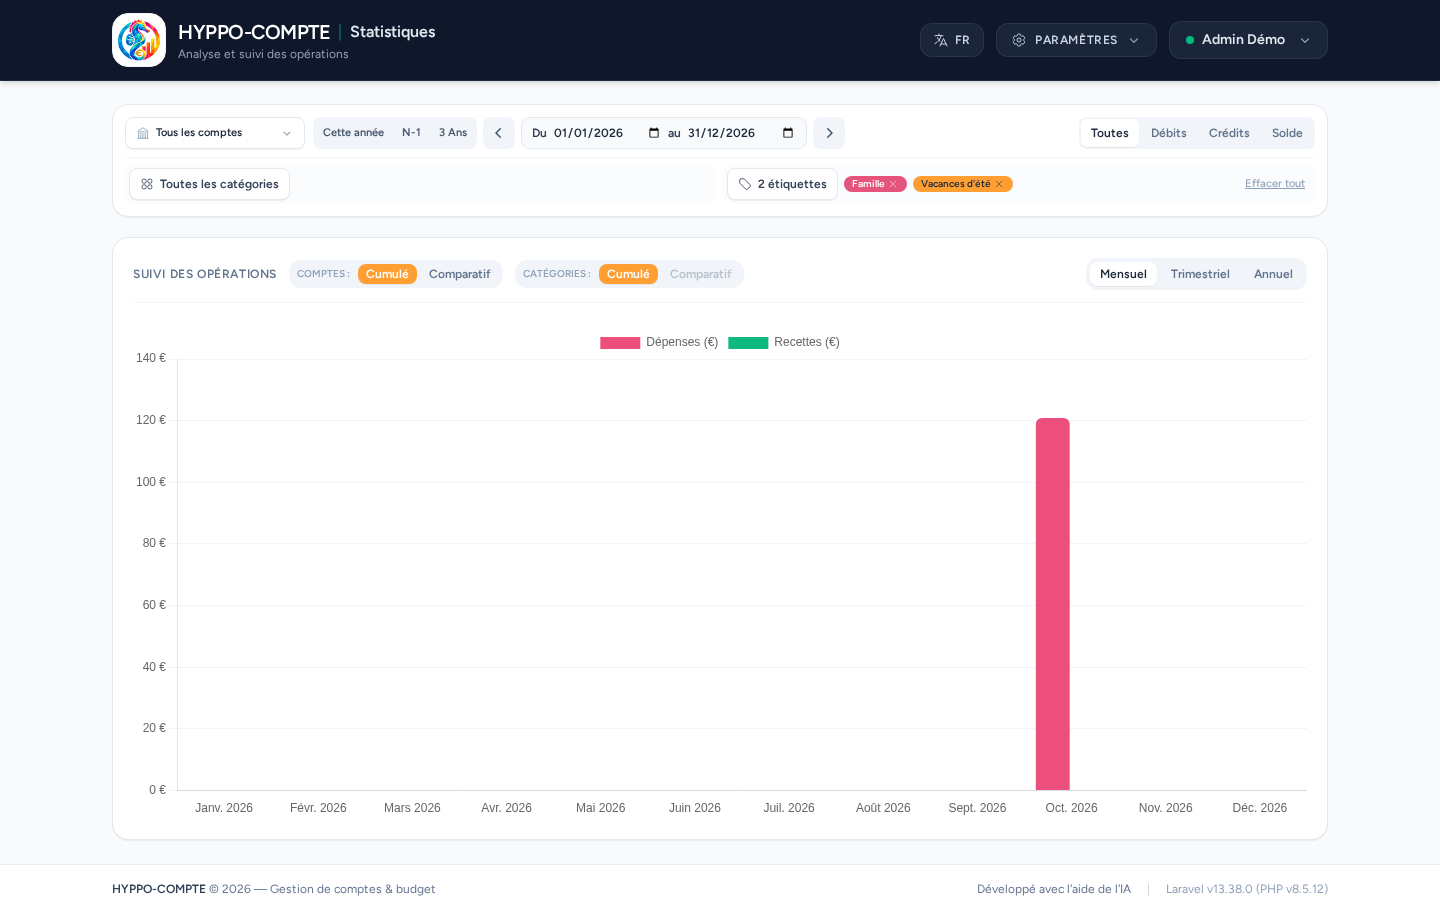The height and width of the screenshot is (900, 1440).
Task: Open the Admin Démo user menu
Action: pos(1248,40)
